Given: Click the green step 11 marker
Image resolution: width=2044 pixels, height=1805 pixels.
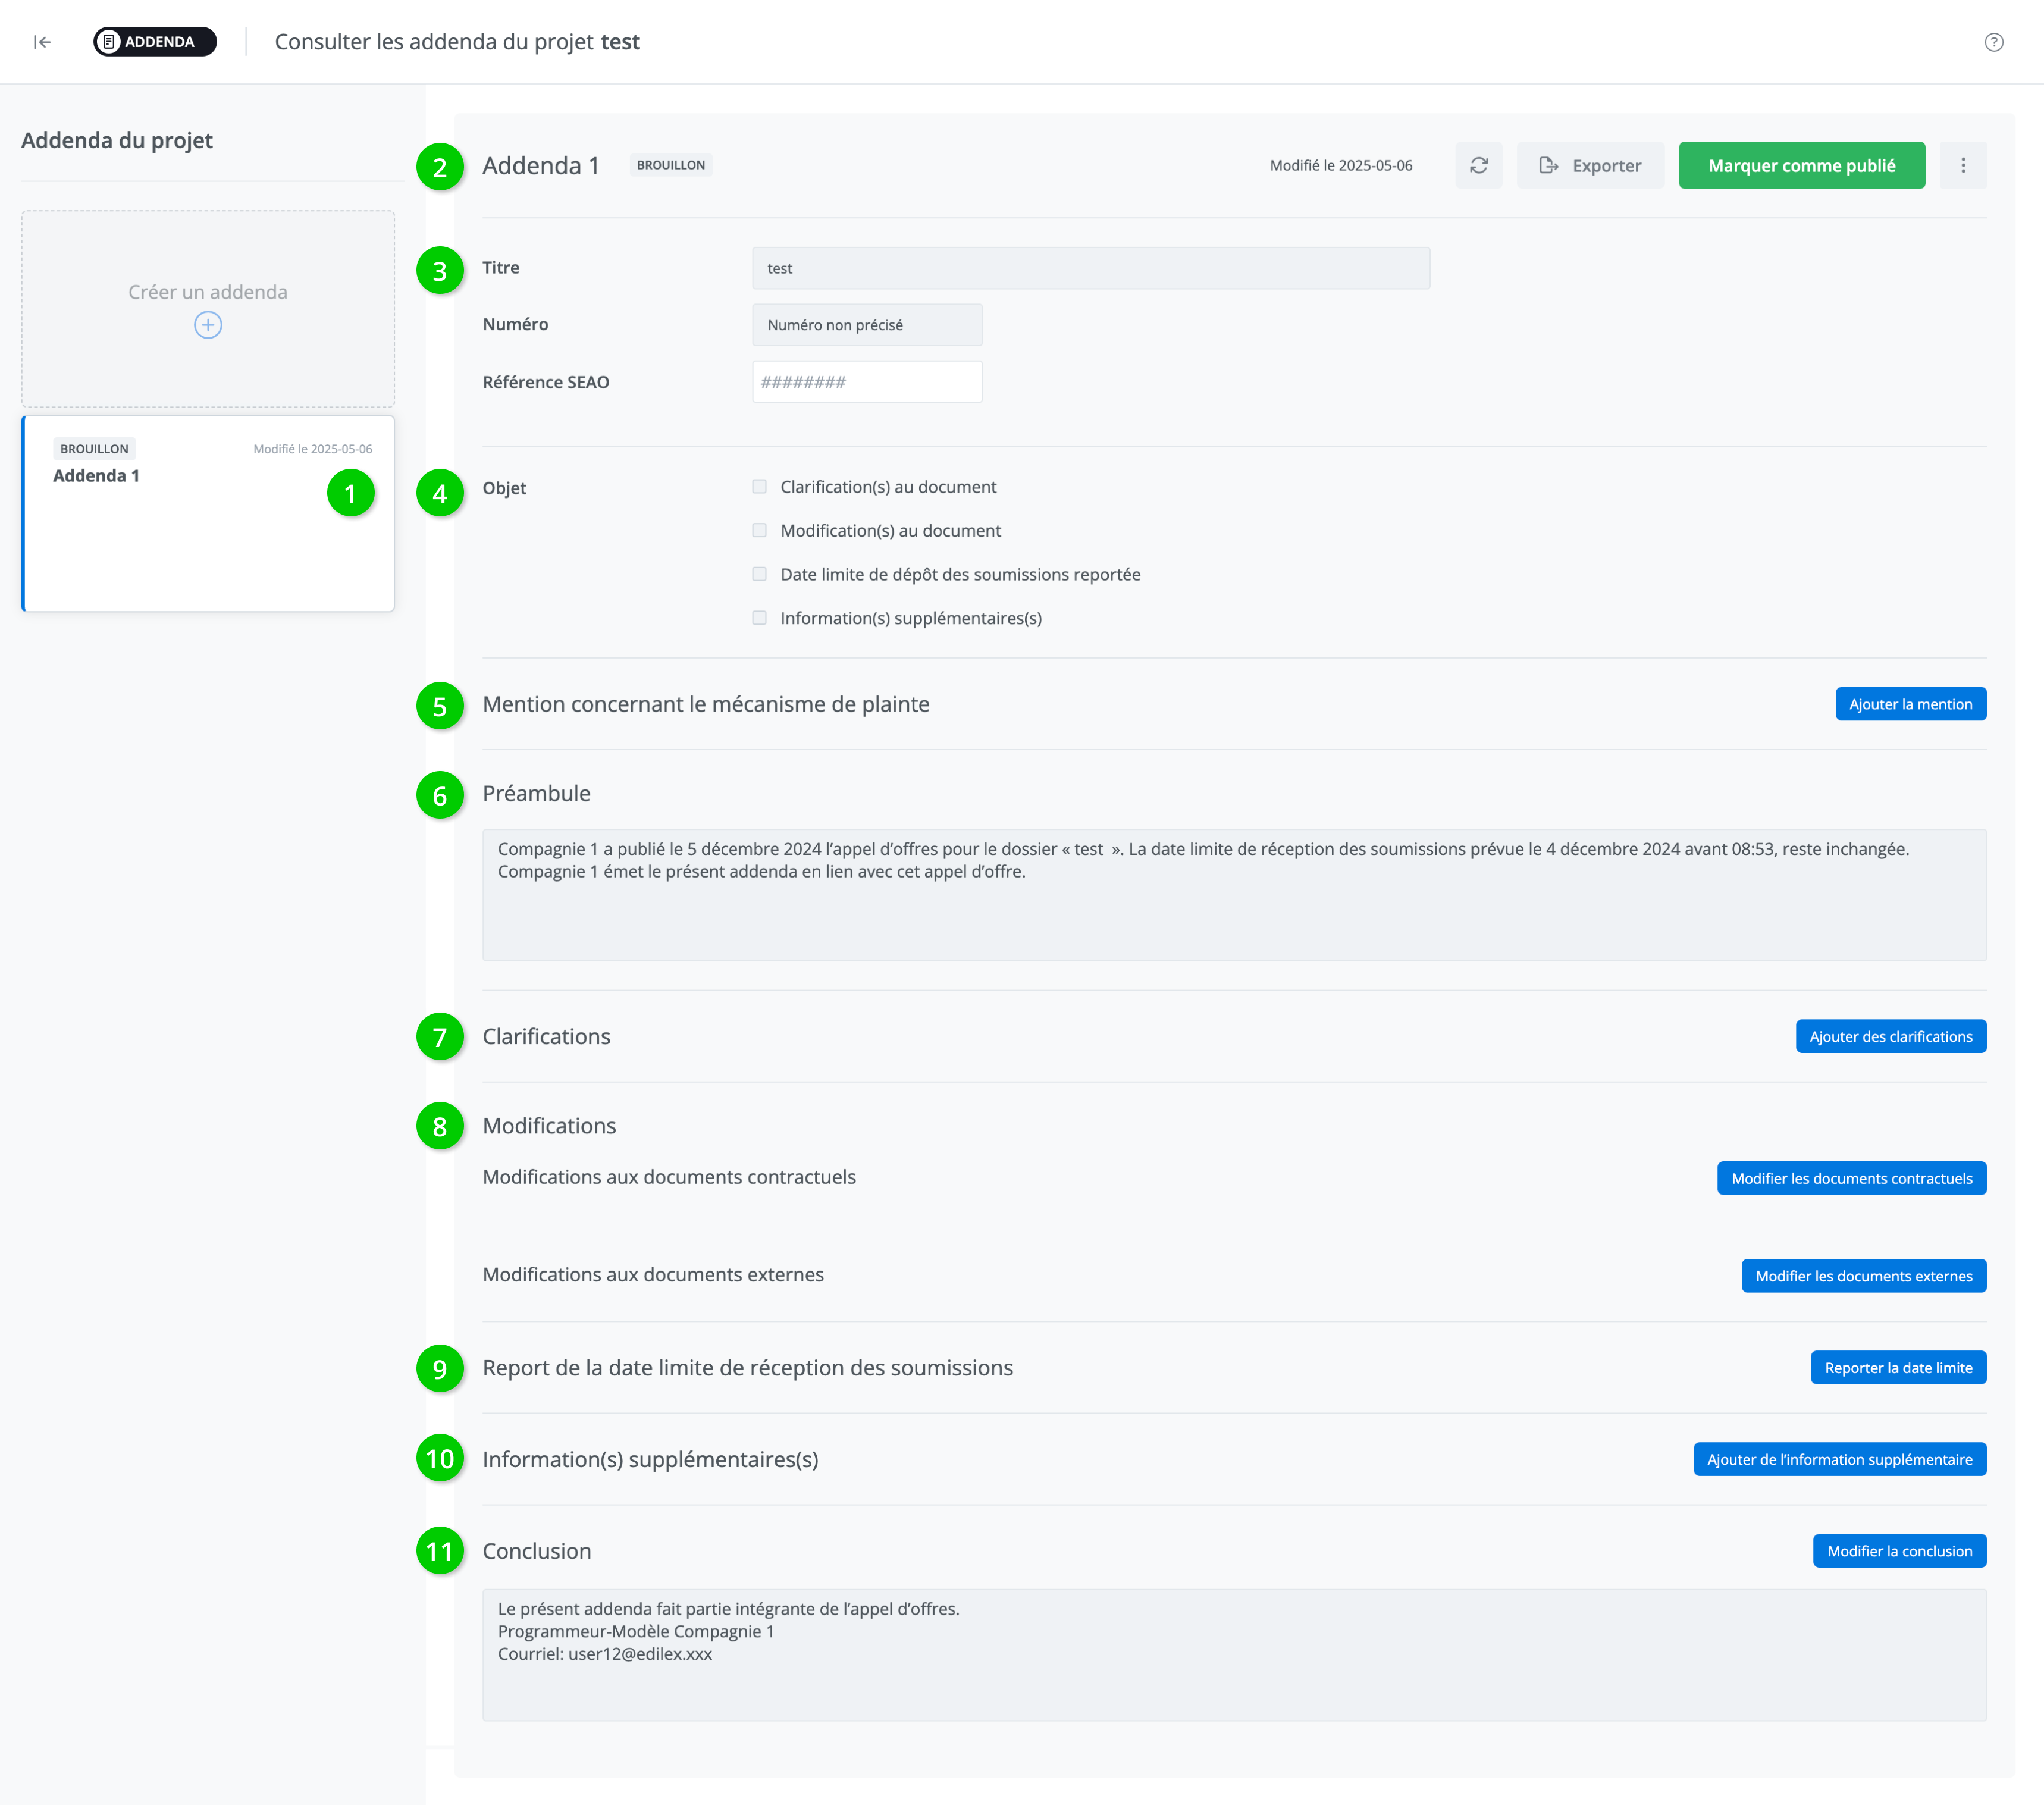Looking at the screenshot, I should pyautogui.click(x=440, y=1551).
